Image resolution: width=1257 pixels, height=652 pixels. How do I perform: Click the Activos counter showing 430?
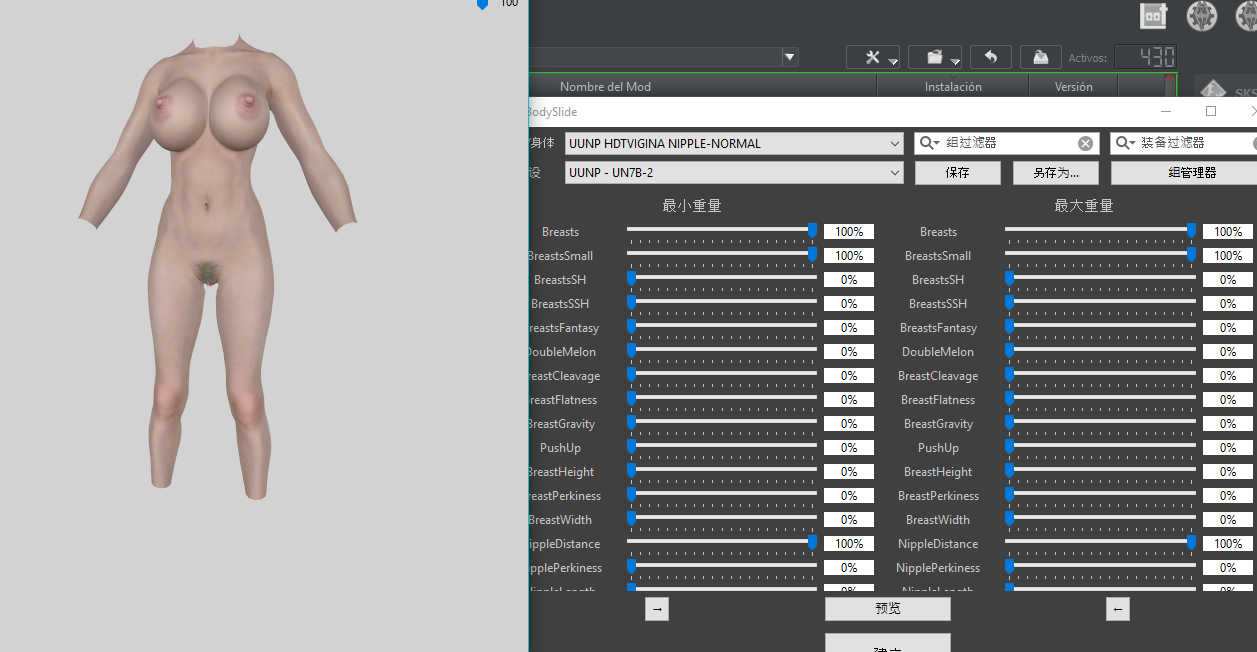coord(1145,57)
